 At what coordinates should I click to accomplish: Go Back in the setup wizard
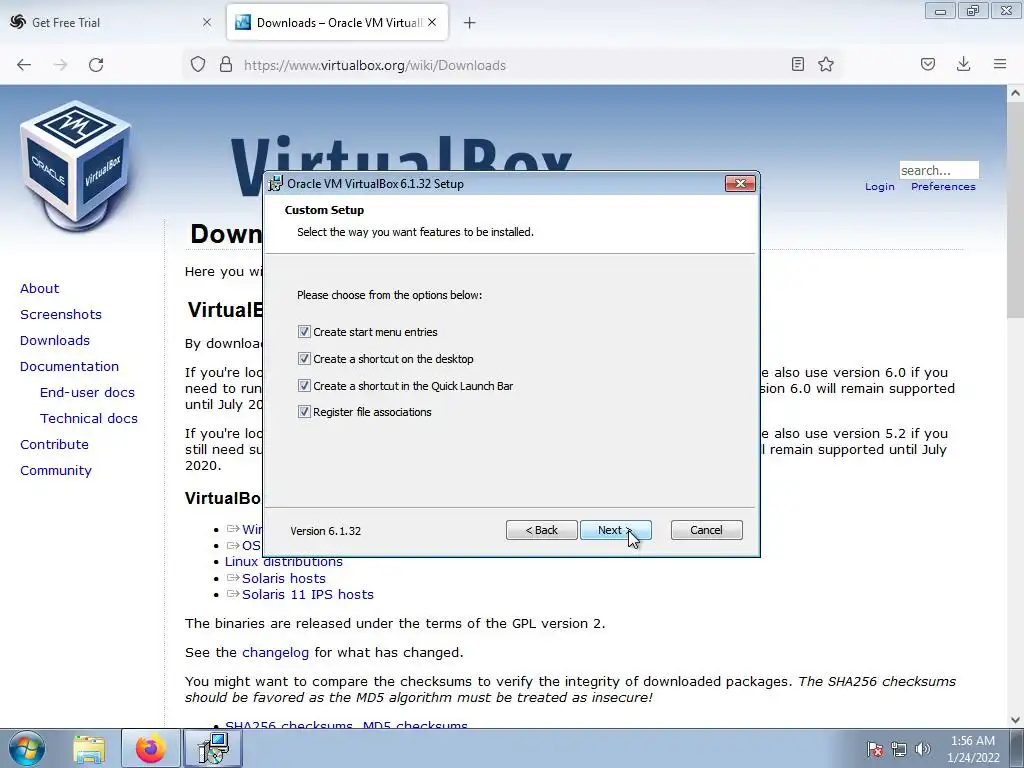(541, 530)
